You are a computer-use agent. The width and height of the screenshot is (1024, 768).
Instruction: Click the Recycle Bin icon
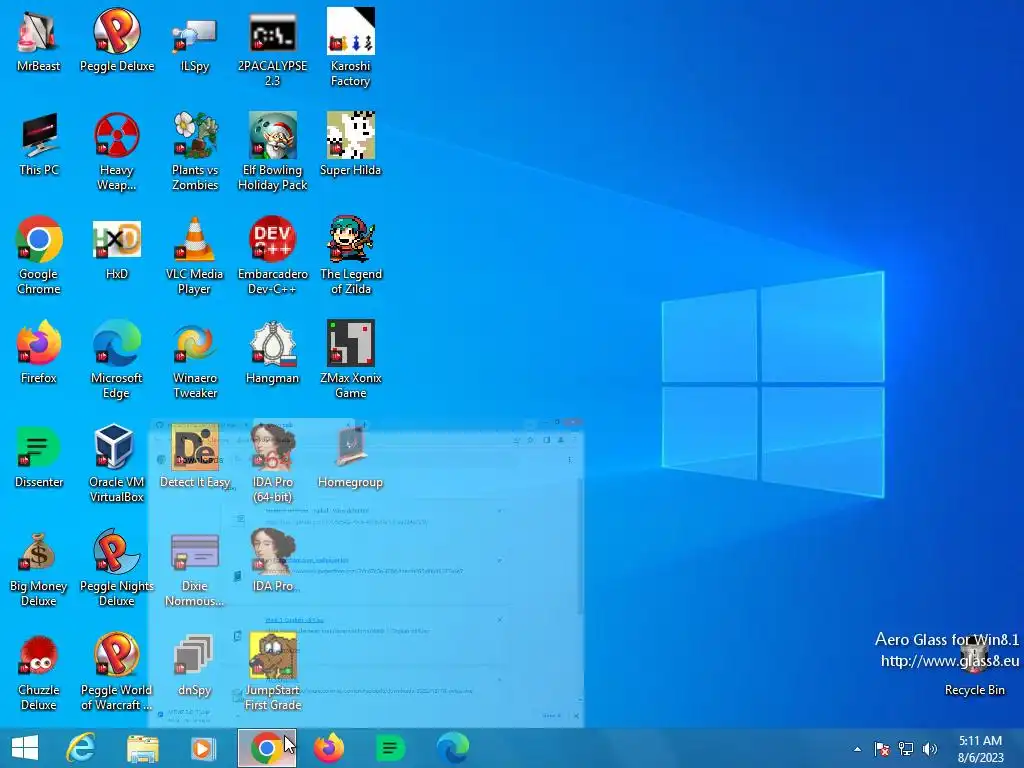click(x=974, y=664)
